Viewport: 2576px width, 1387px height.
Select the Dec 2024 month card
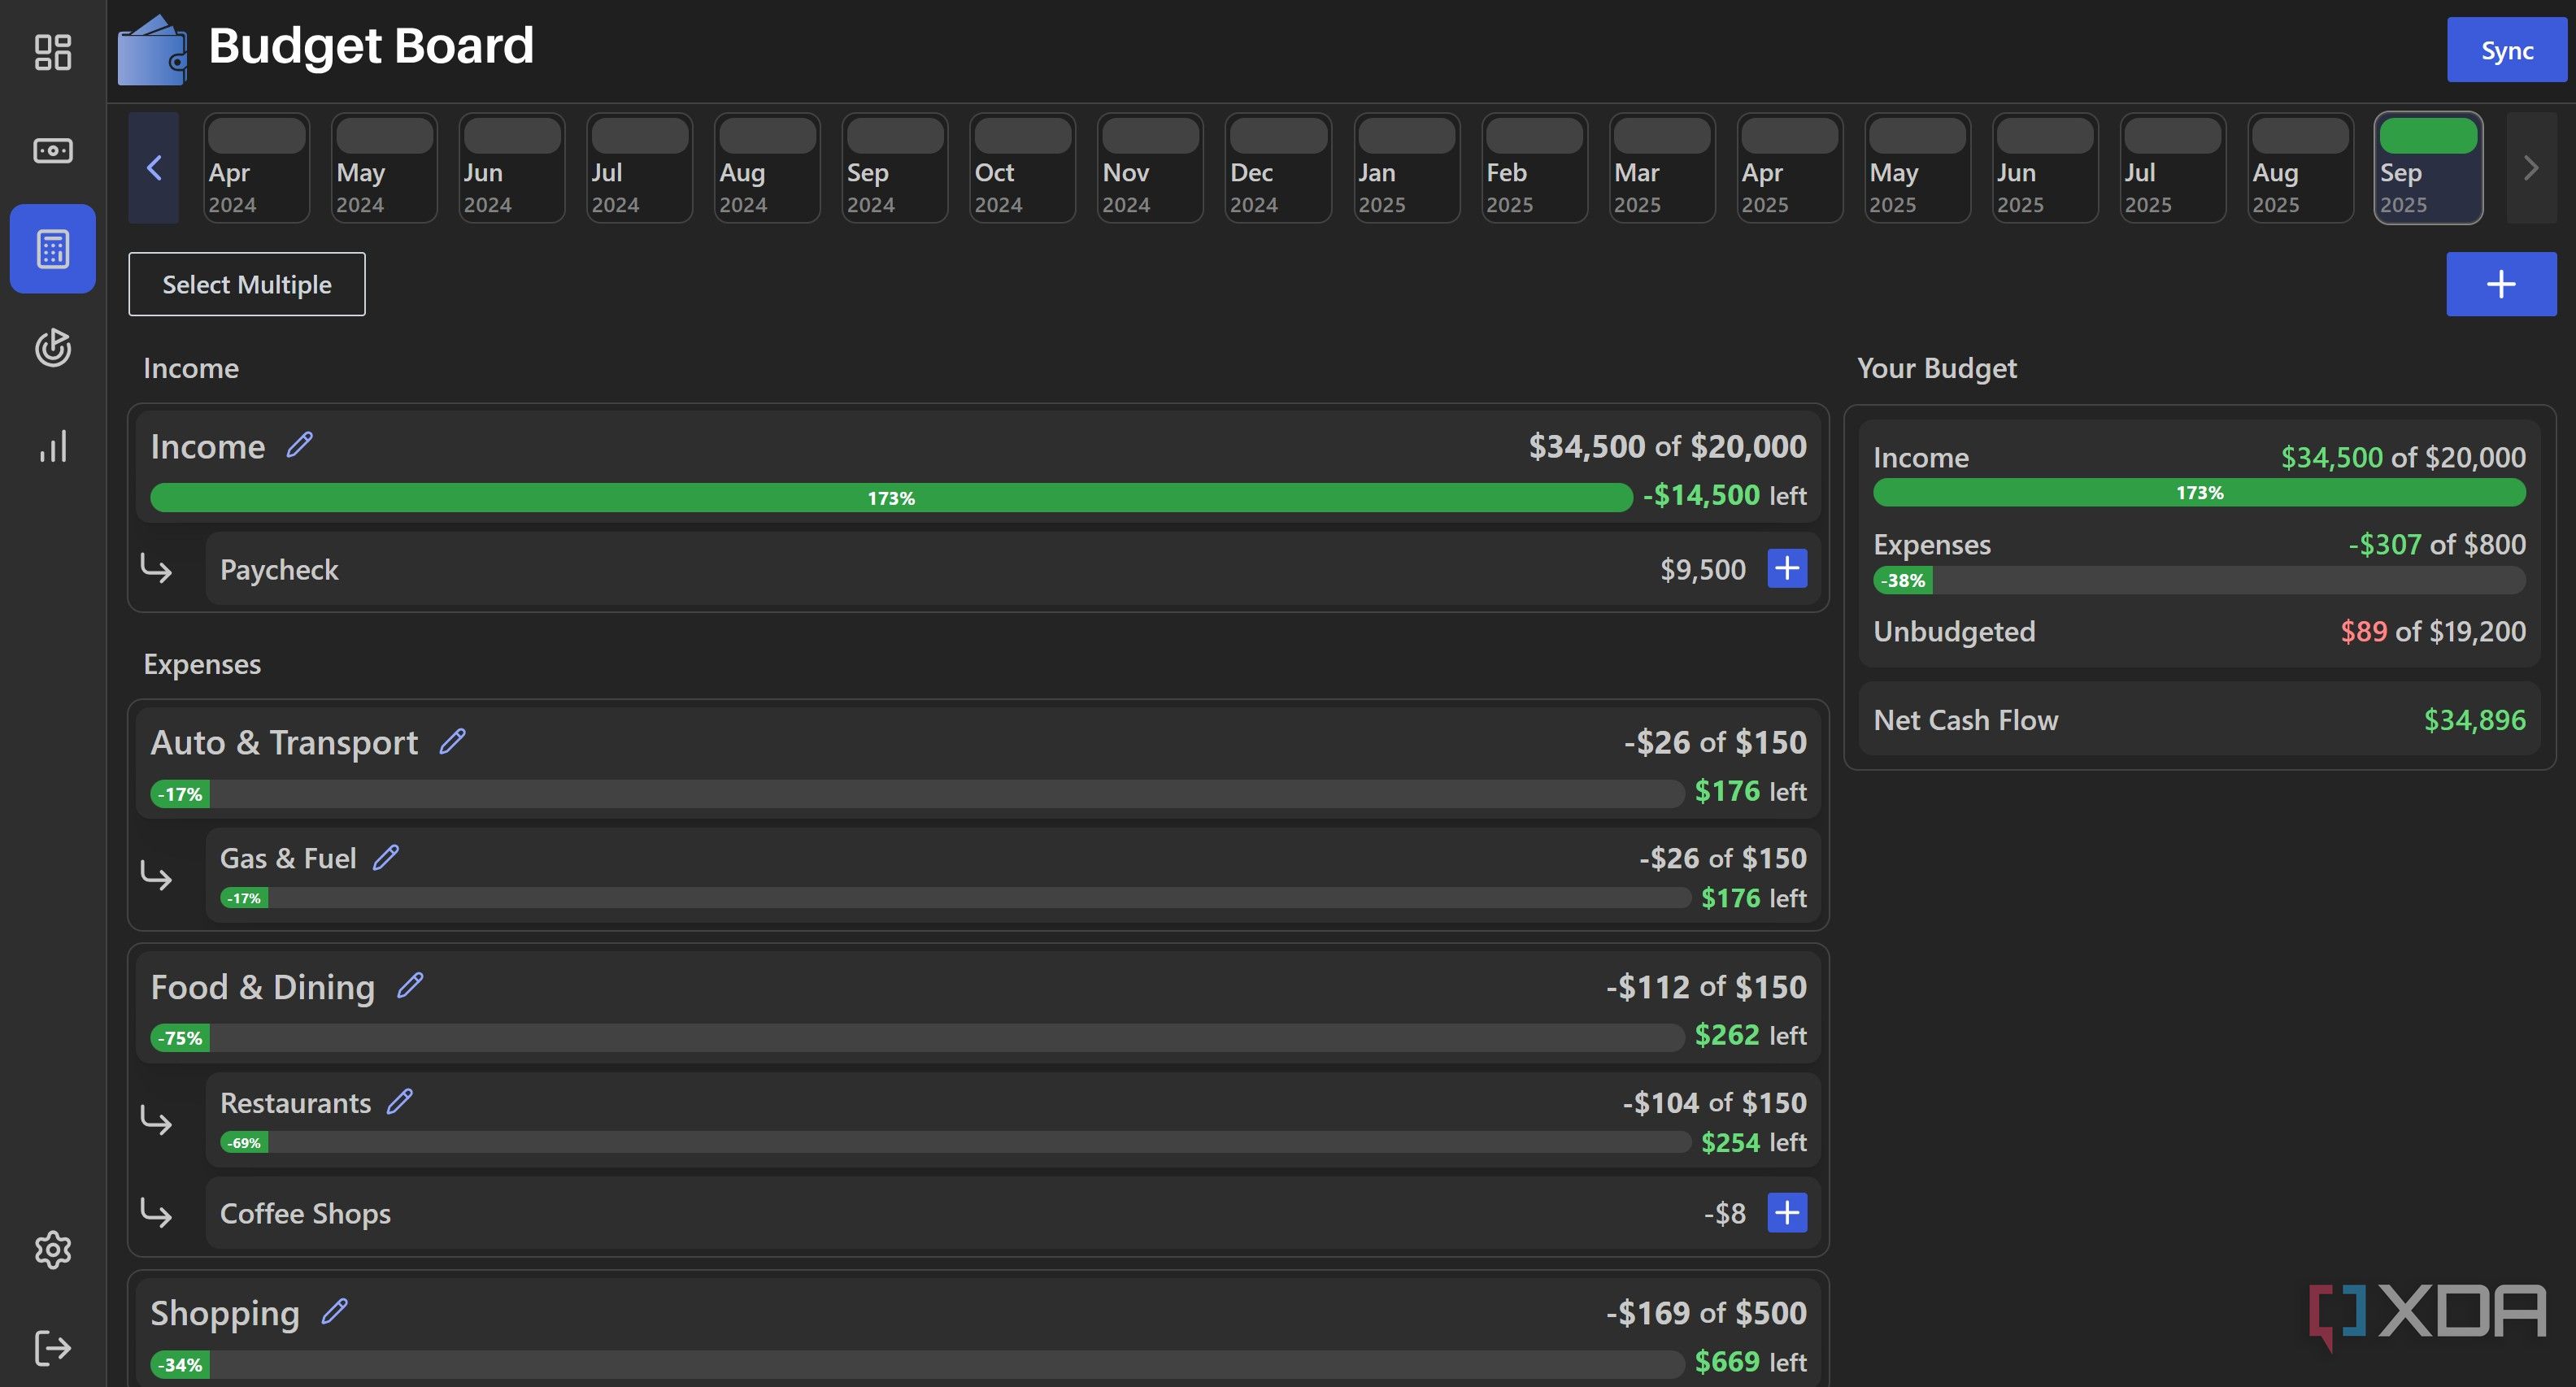tap(1278, 167)
